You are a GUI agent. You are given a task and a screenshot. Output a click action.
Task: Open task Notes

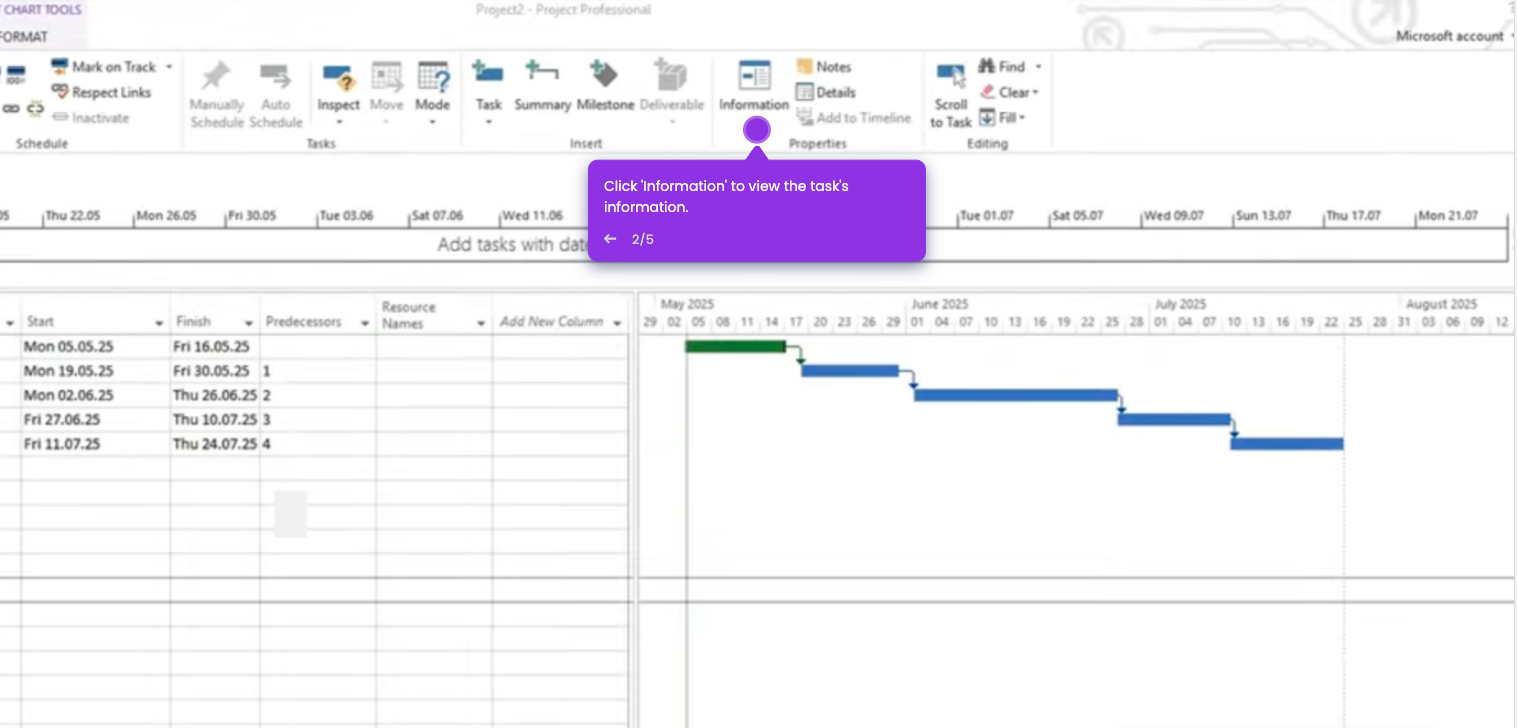coord(824,66)
